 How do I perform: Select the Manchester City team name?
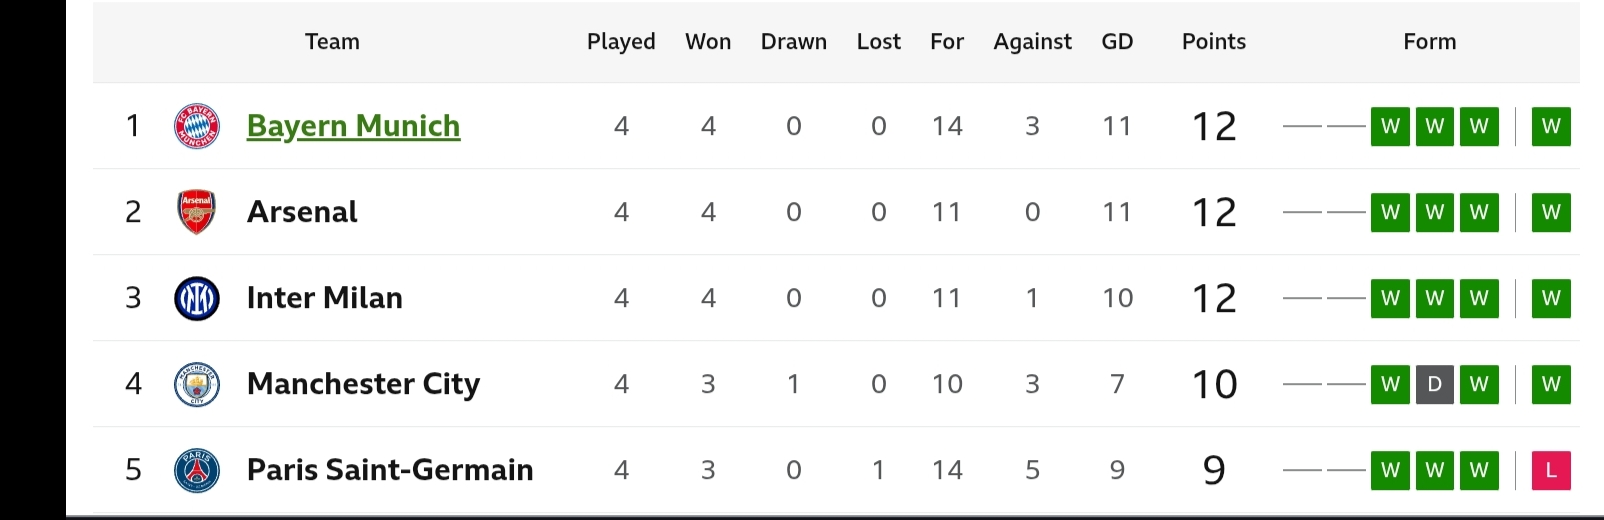tap(363, 384)
